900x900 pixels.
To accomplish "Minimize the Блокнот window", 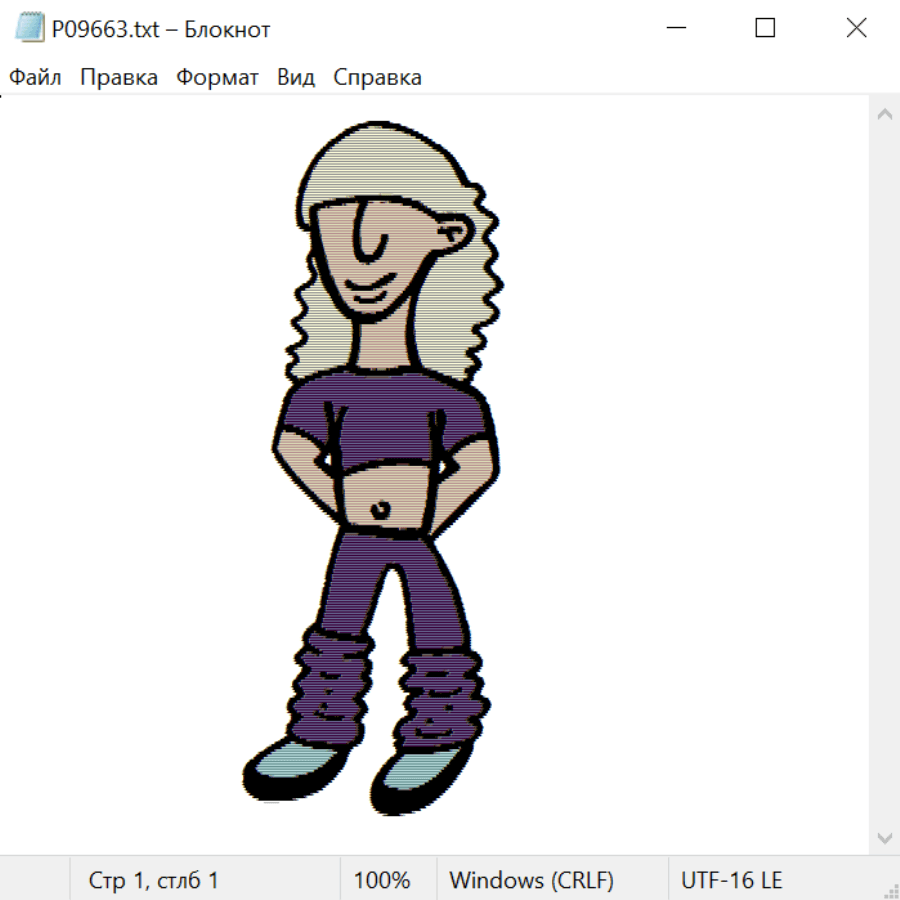I will tap(674, 29).
